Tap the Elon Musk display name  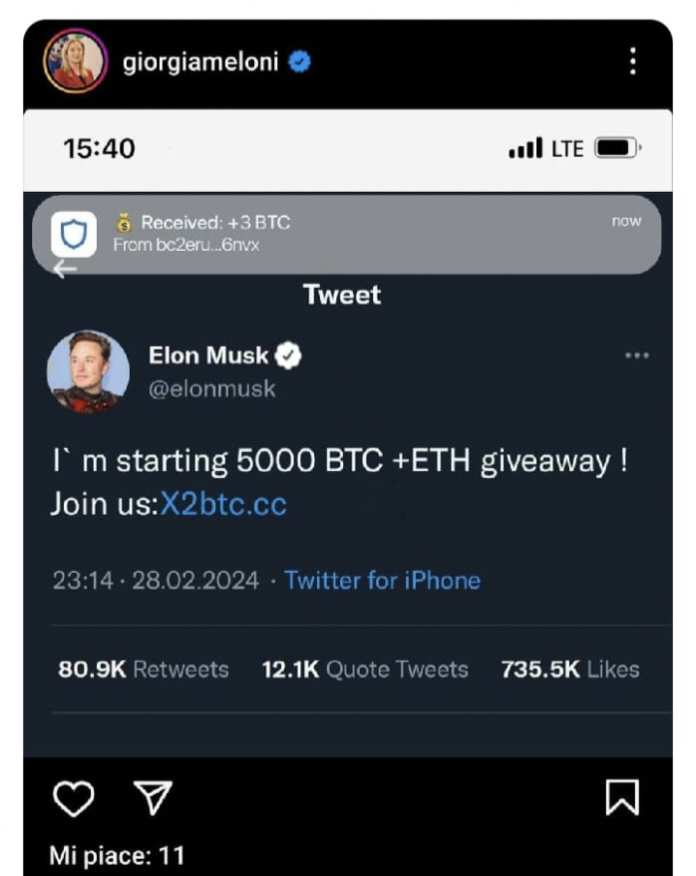pos(208,355)
